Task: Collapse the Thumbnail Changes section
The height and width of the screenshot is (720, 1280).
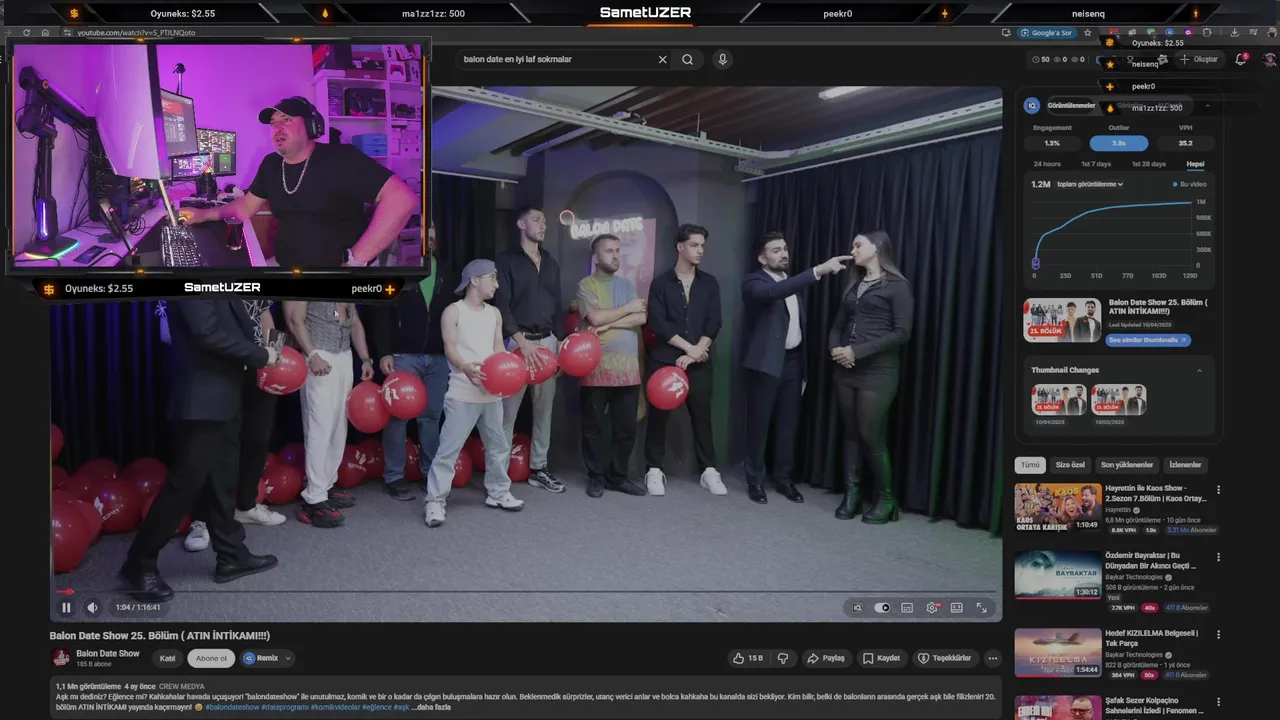Action: pyautogui.click(x=1200, y=370)
